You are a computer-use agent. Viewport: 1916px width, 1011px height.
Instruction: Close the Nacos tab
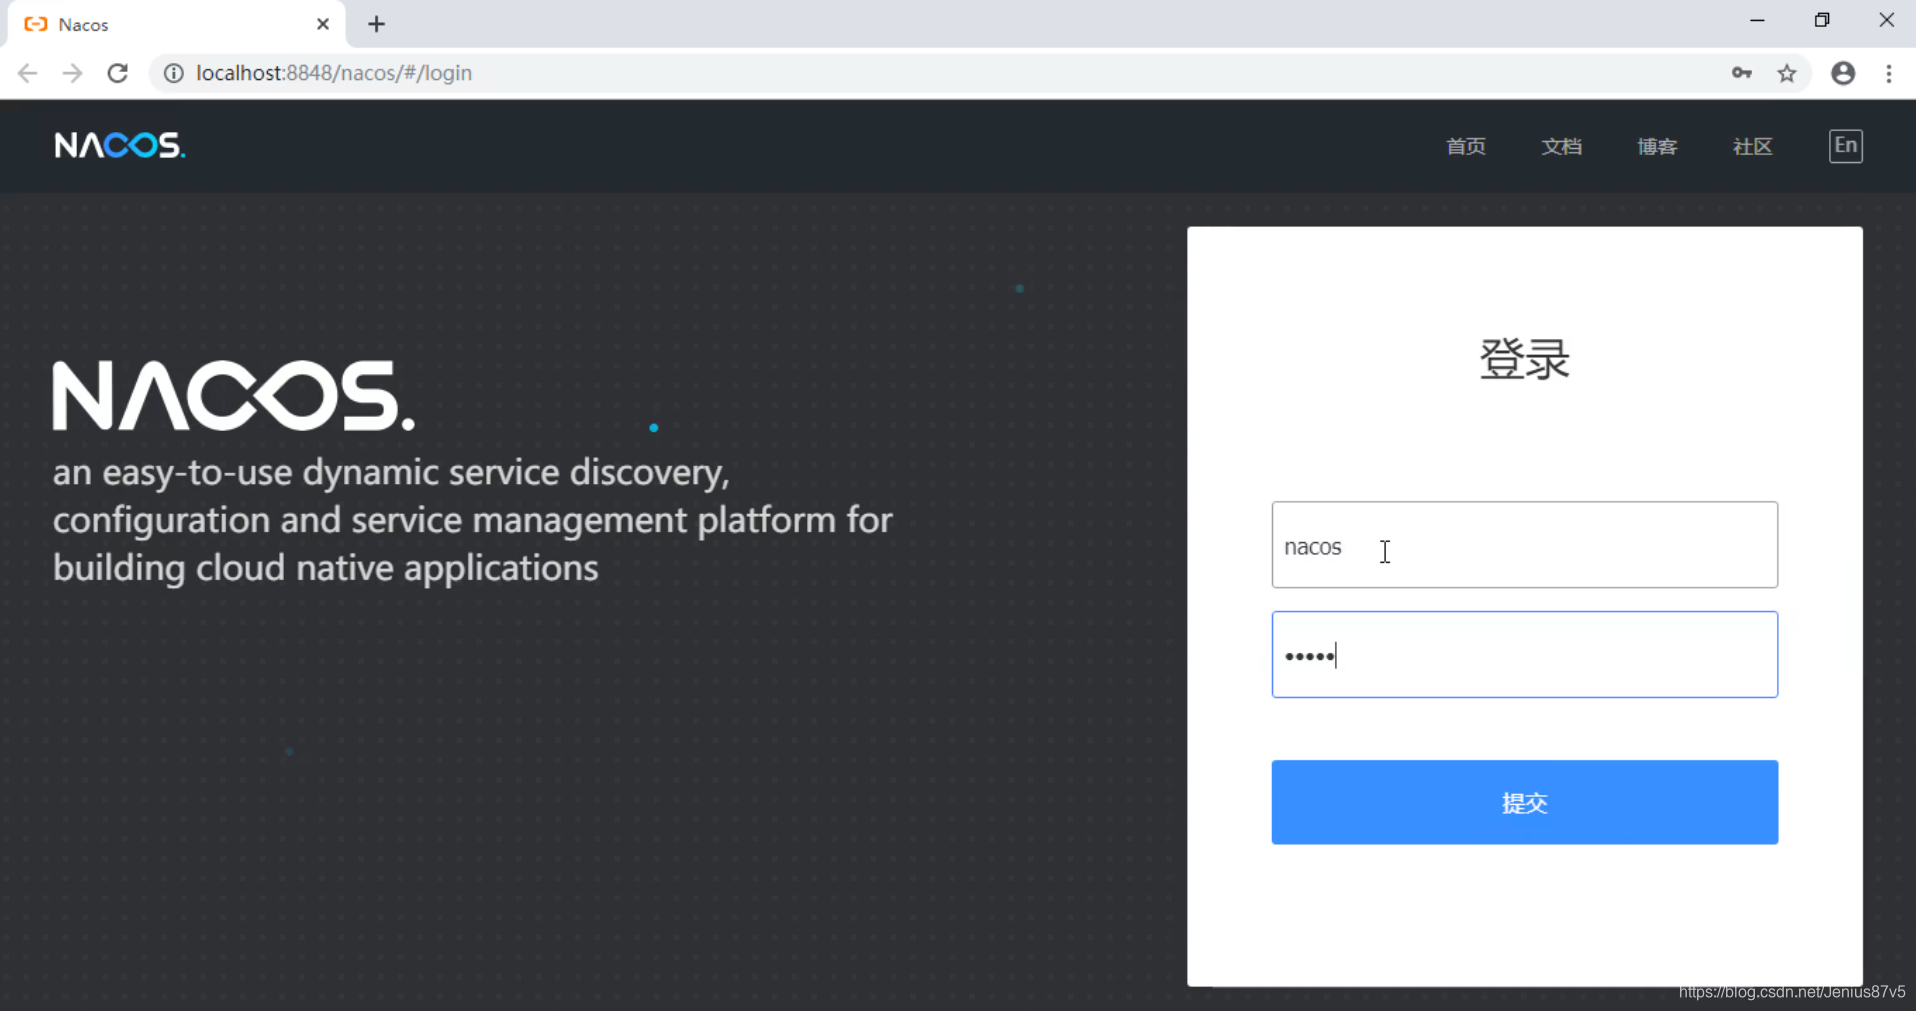click(323, 24)
